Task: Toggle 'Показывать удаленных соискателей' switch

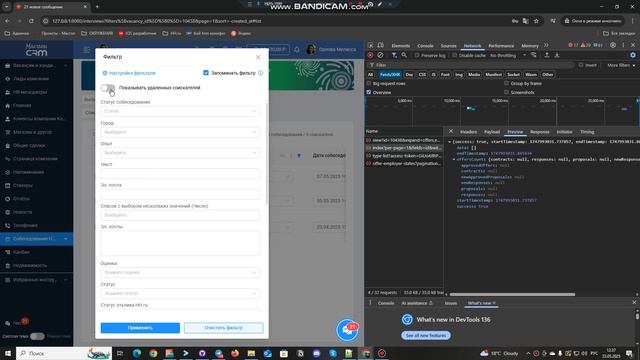Action: pos(108,88)
